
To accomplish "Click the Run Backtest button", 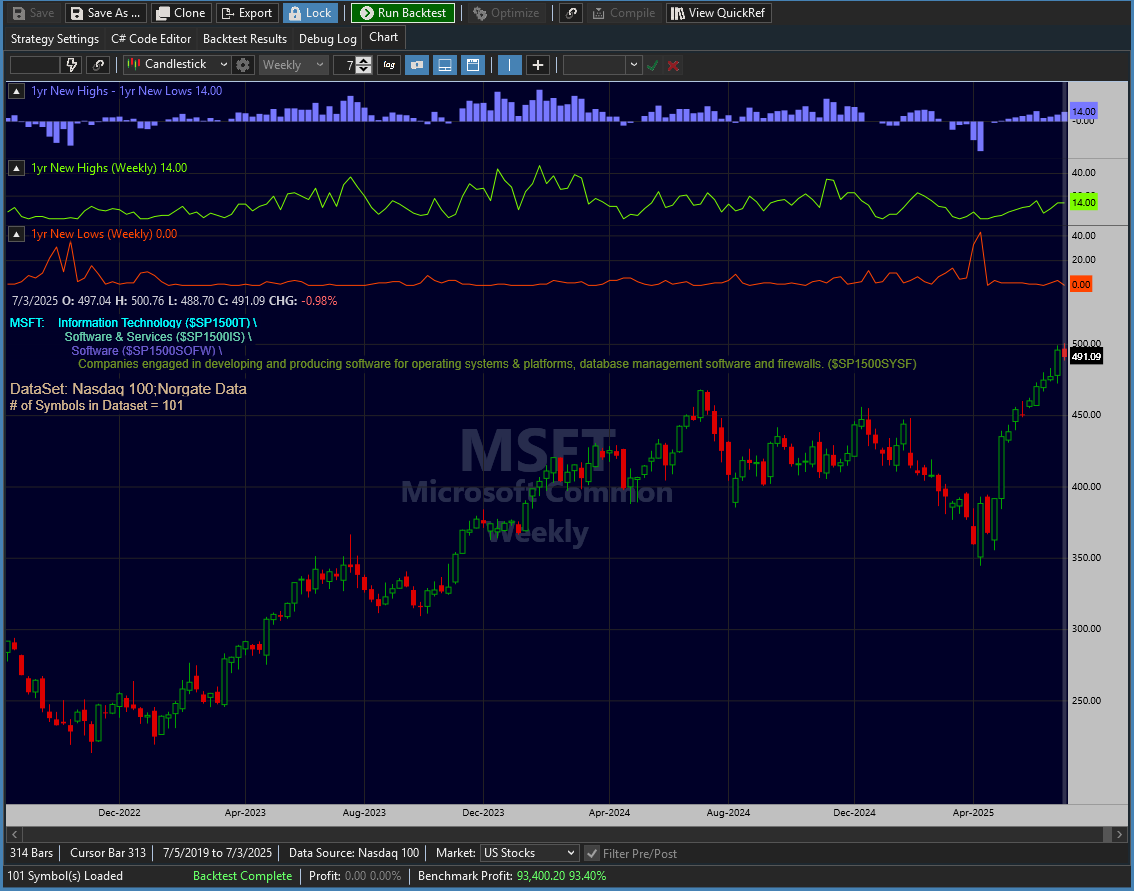I will click(x=403, y=13).
